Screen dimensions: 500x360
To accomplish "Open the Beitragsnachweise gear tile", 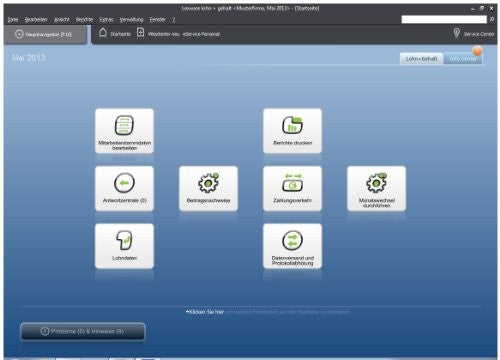I will pyautogui.click(x=208, y=189).
